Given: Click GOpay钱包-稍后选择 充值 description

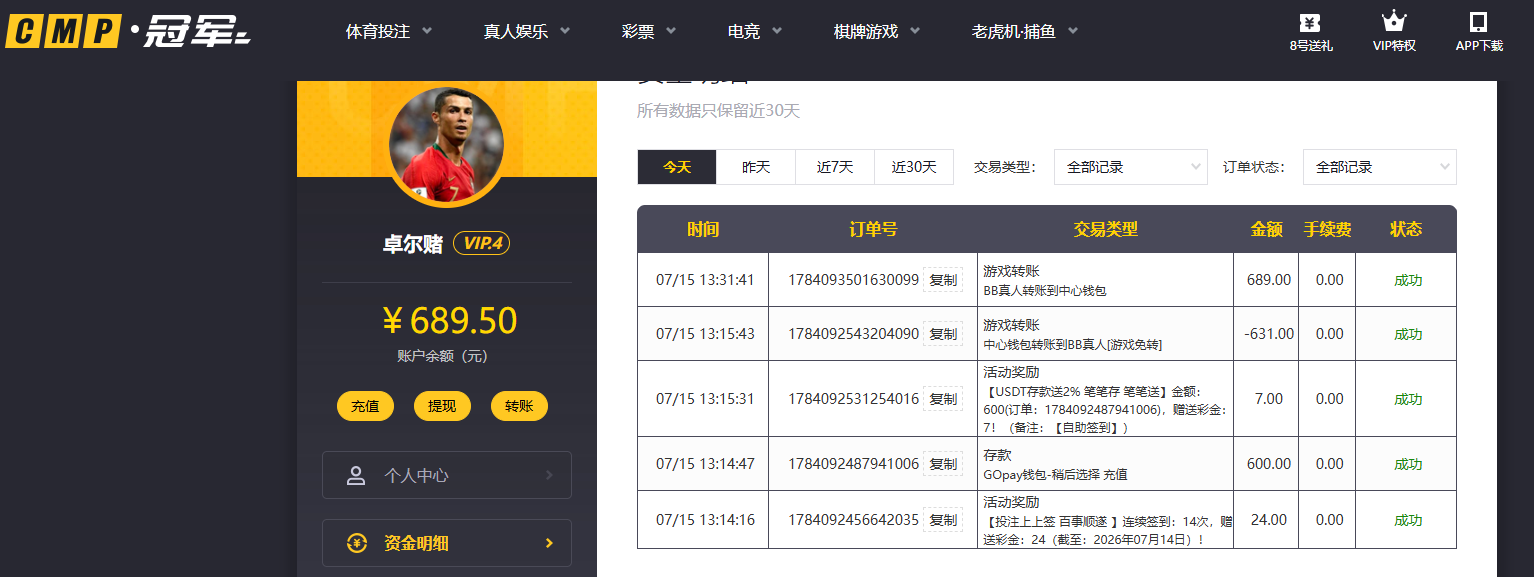Looking at the screenshot, I should click(1055, 475).
